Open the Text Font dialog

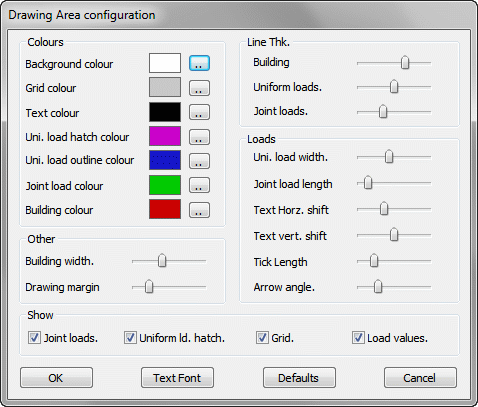point(177,378)
